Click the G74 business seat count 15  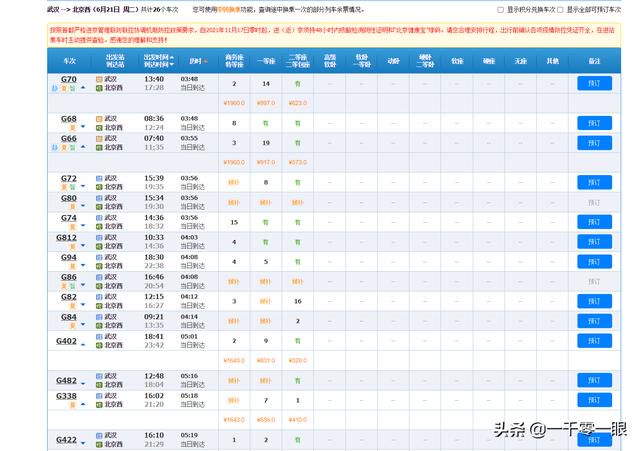click(x=234, y=222)
